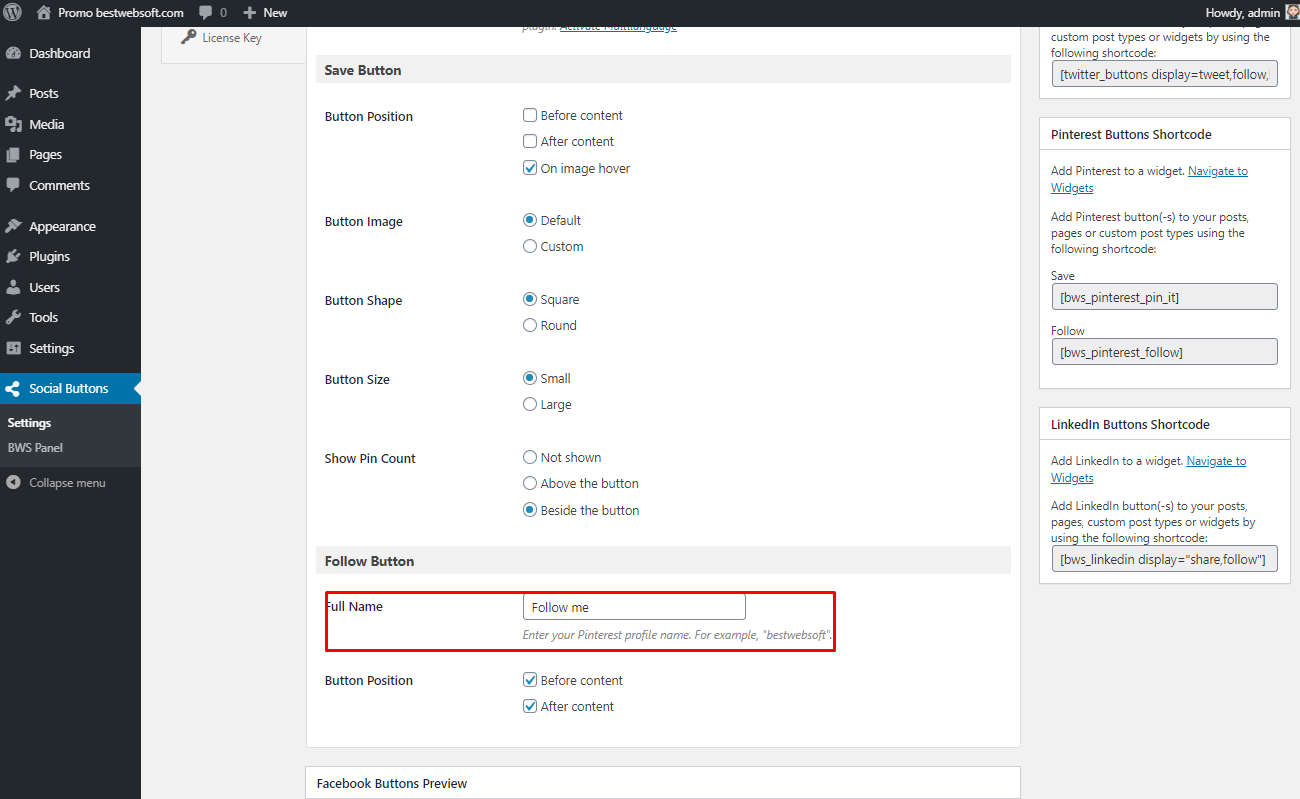Open the BWS Panel submenu item
This screenshot has width=1300, height=799.
(35, 448)
